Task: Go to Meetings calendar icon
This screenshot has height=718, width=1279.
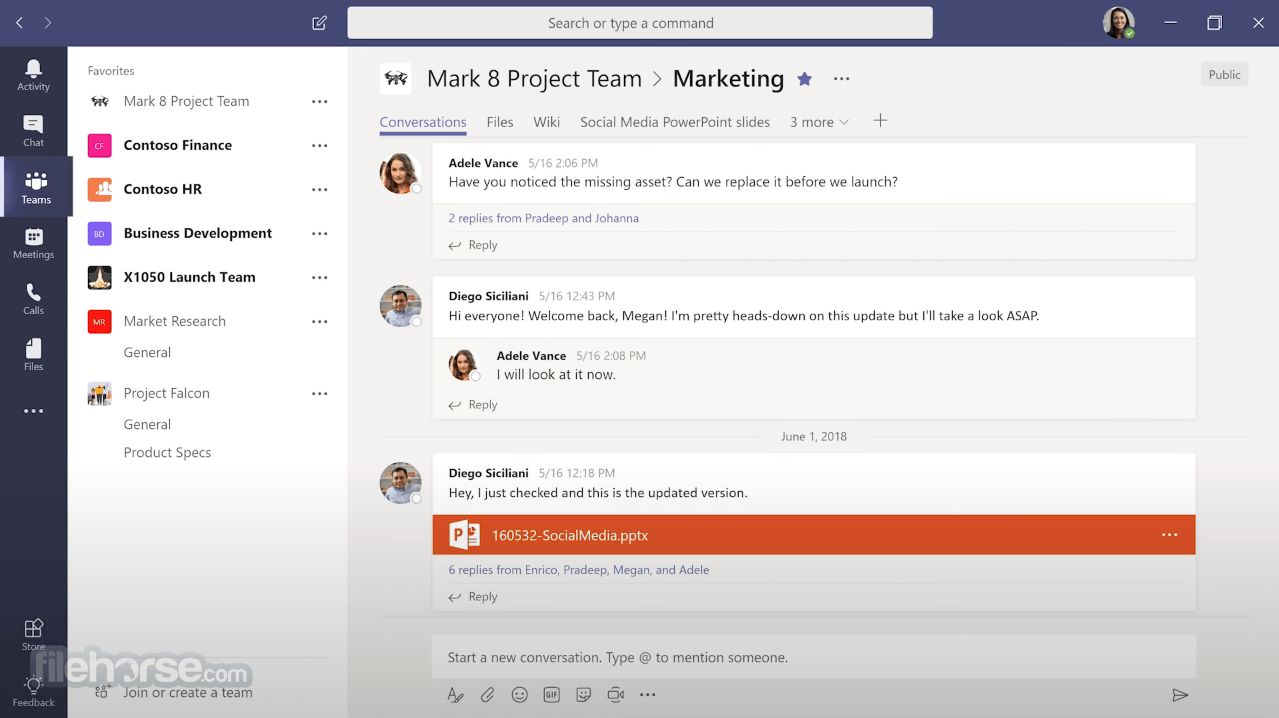Action: [33, 243]
